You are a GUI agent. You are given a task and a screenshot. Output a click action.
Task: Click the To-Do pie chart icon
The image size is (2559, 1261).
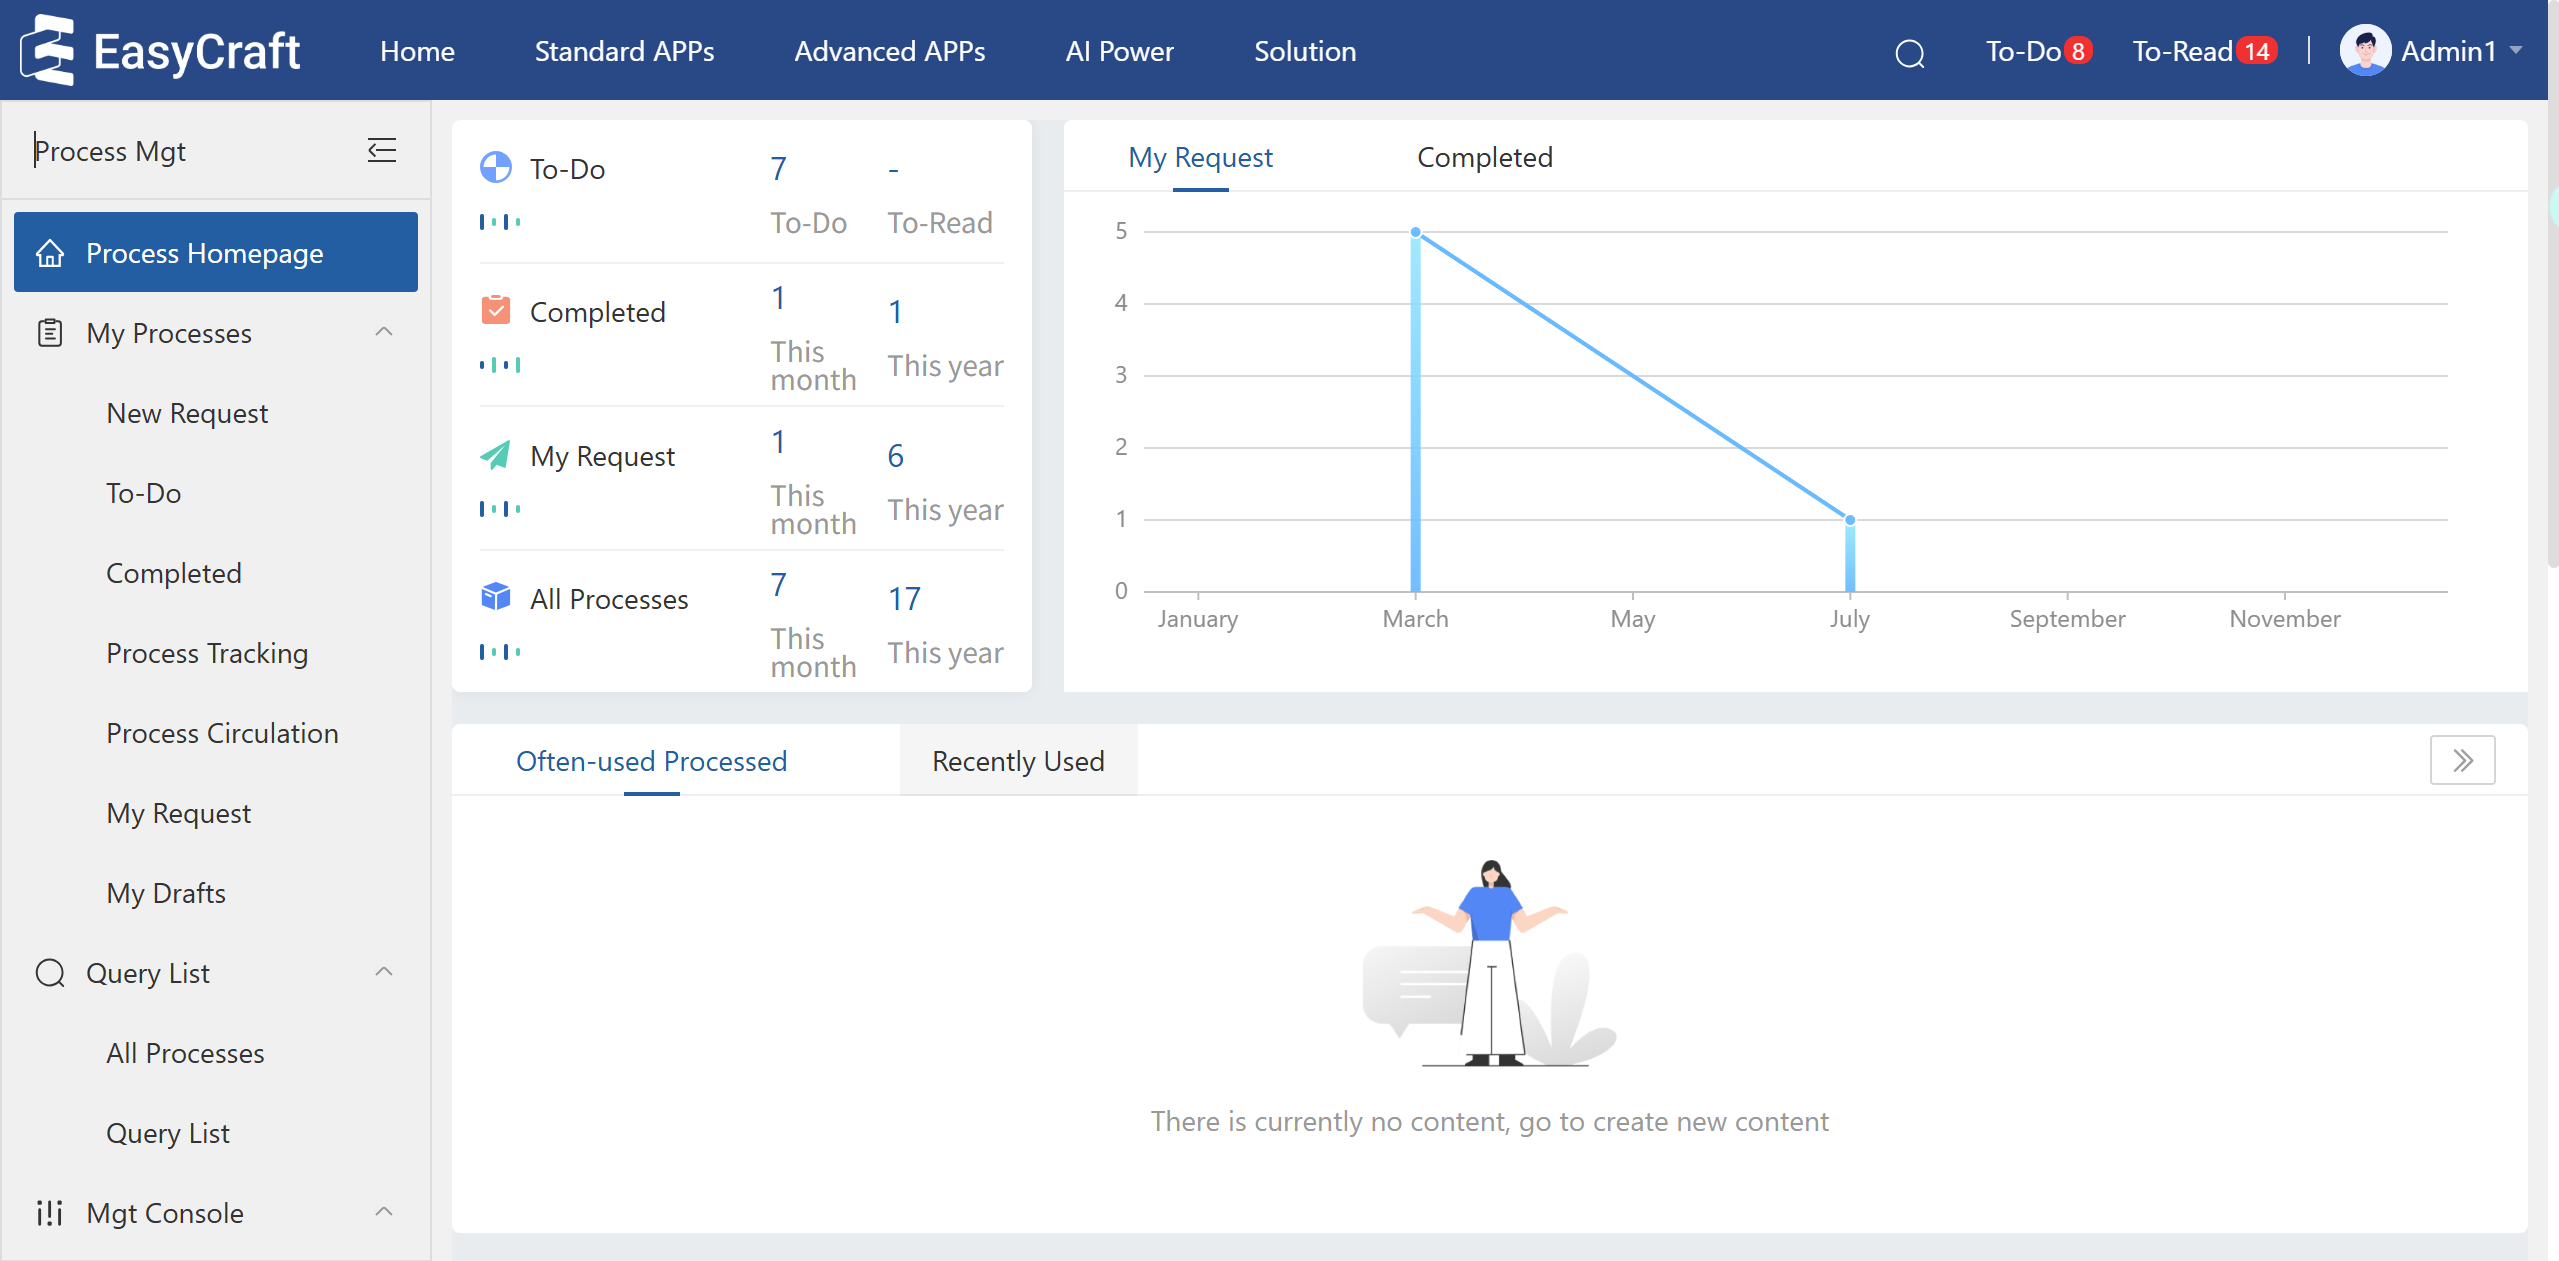point(496,167)
